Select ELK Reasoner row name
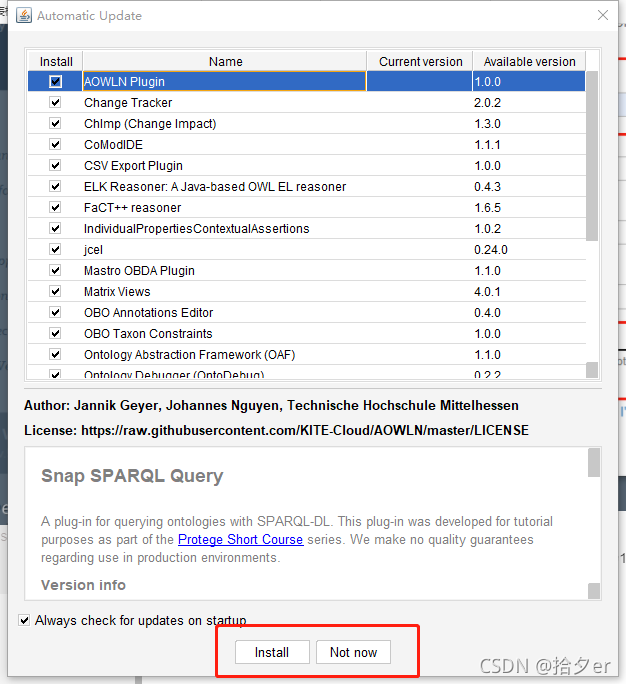This screenshot has width=626, height=684. (215, 187)
